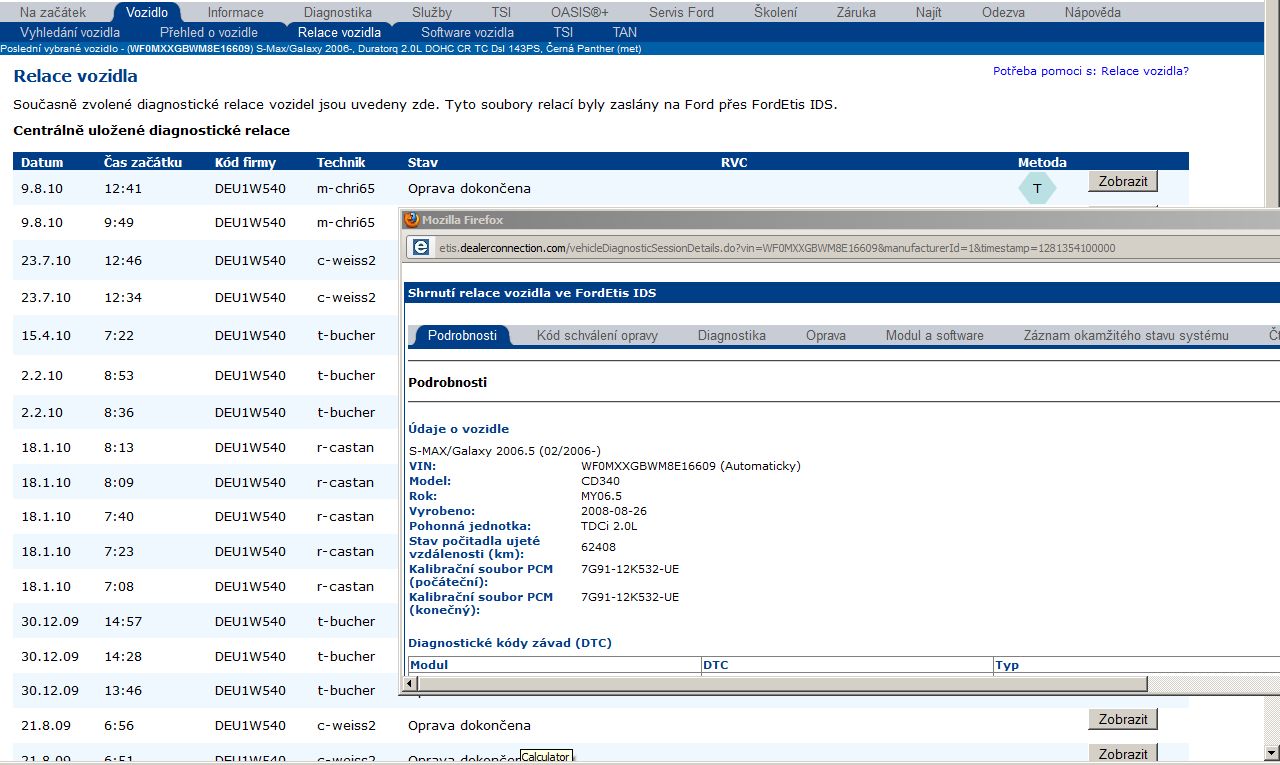This screenshot has height=765, width=1280.
Task: Go to the OASIS®+ tab
Action: (580, 12)
